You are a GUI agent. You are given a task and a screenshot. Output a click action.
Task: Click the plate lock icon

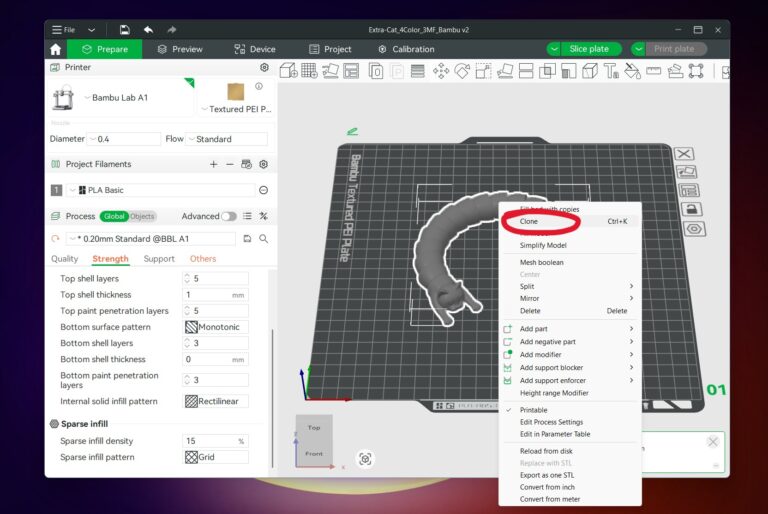691,209
